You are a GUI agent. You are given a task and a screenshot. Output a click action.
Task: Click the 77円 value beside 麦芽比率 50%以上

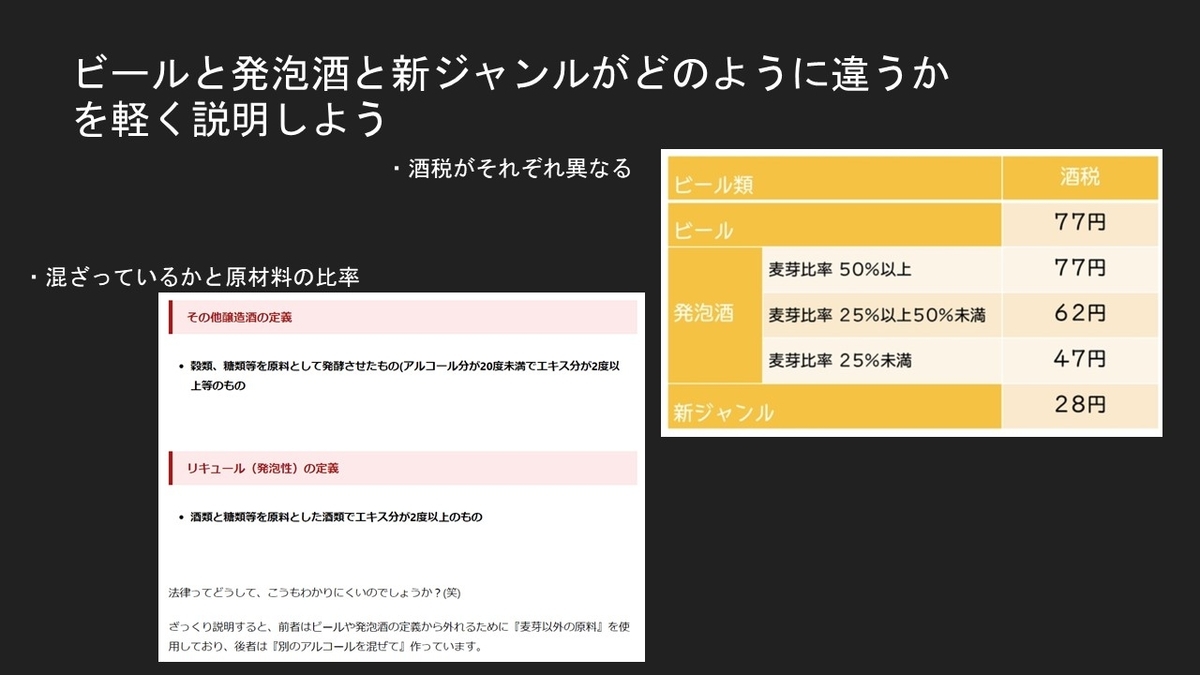[1081, 269]
